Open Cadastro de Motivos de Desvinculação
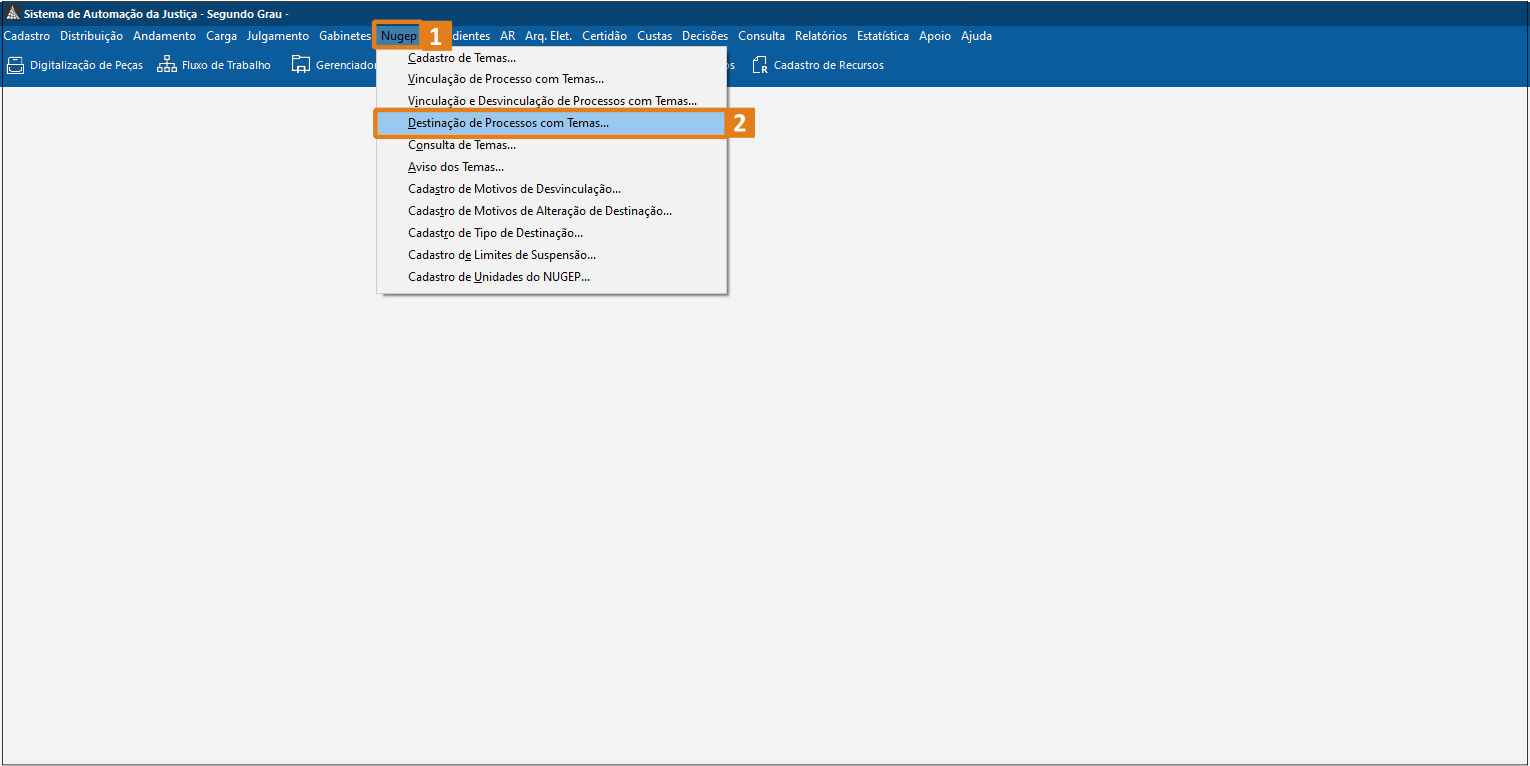Viewport: 1530px width, 766px height. (x=514, y=189)
